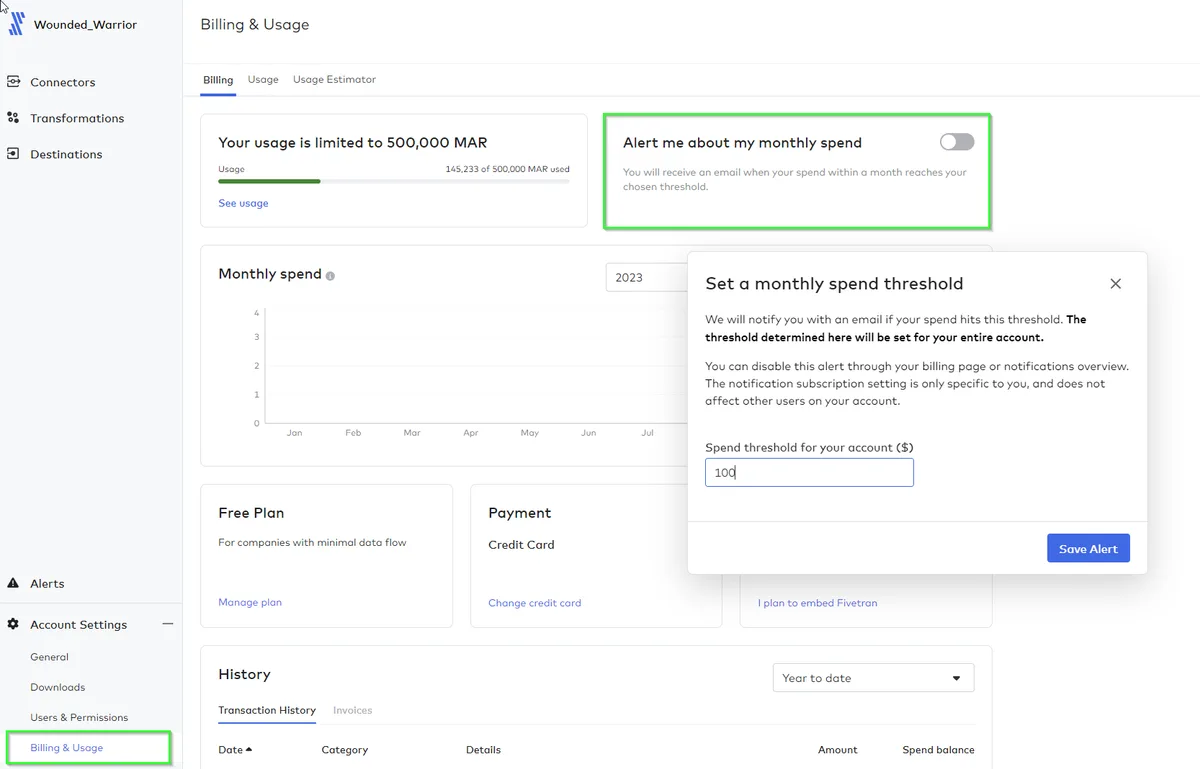Image resolution: width=1200 pixels, height=769 pixels.
Task: Switch to the Usage tab
Action: pyautogui.click(x=263, y=80)
